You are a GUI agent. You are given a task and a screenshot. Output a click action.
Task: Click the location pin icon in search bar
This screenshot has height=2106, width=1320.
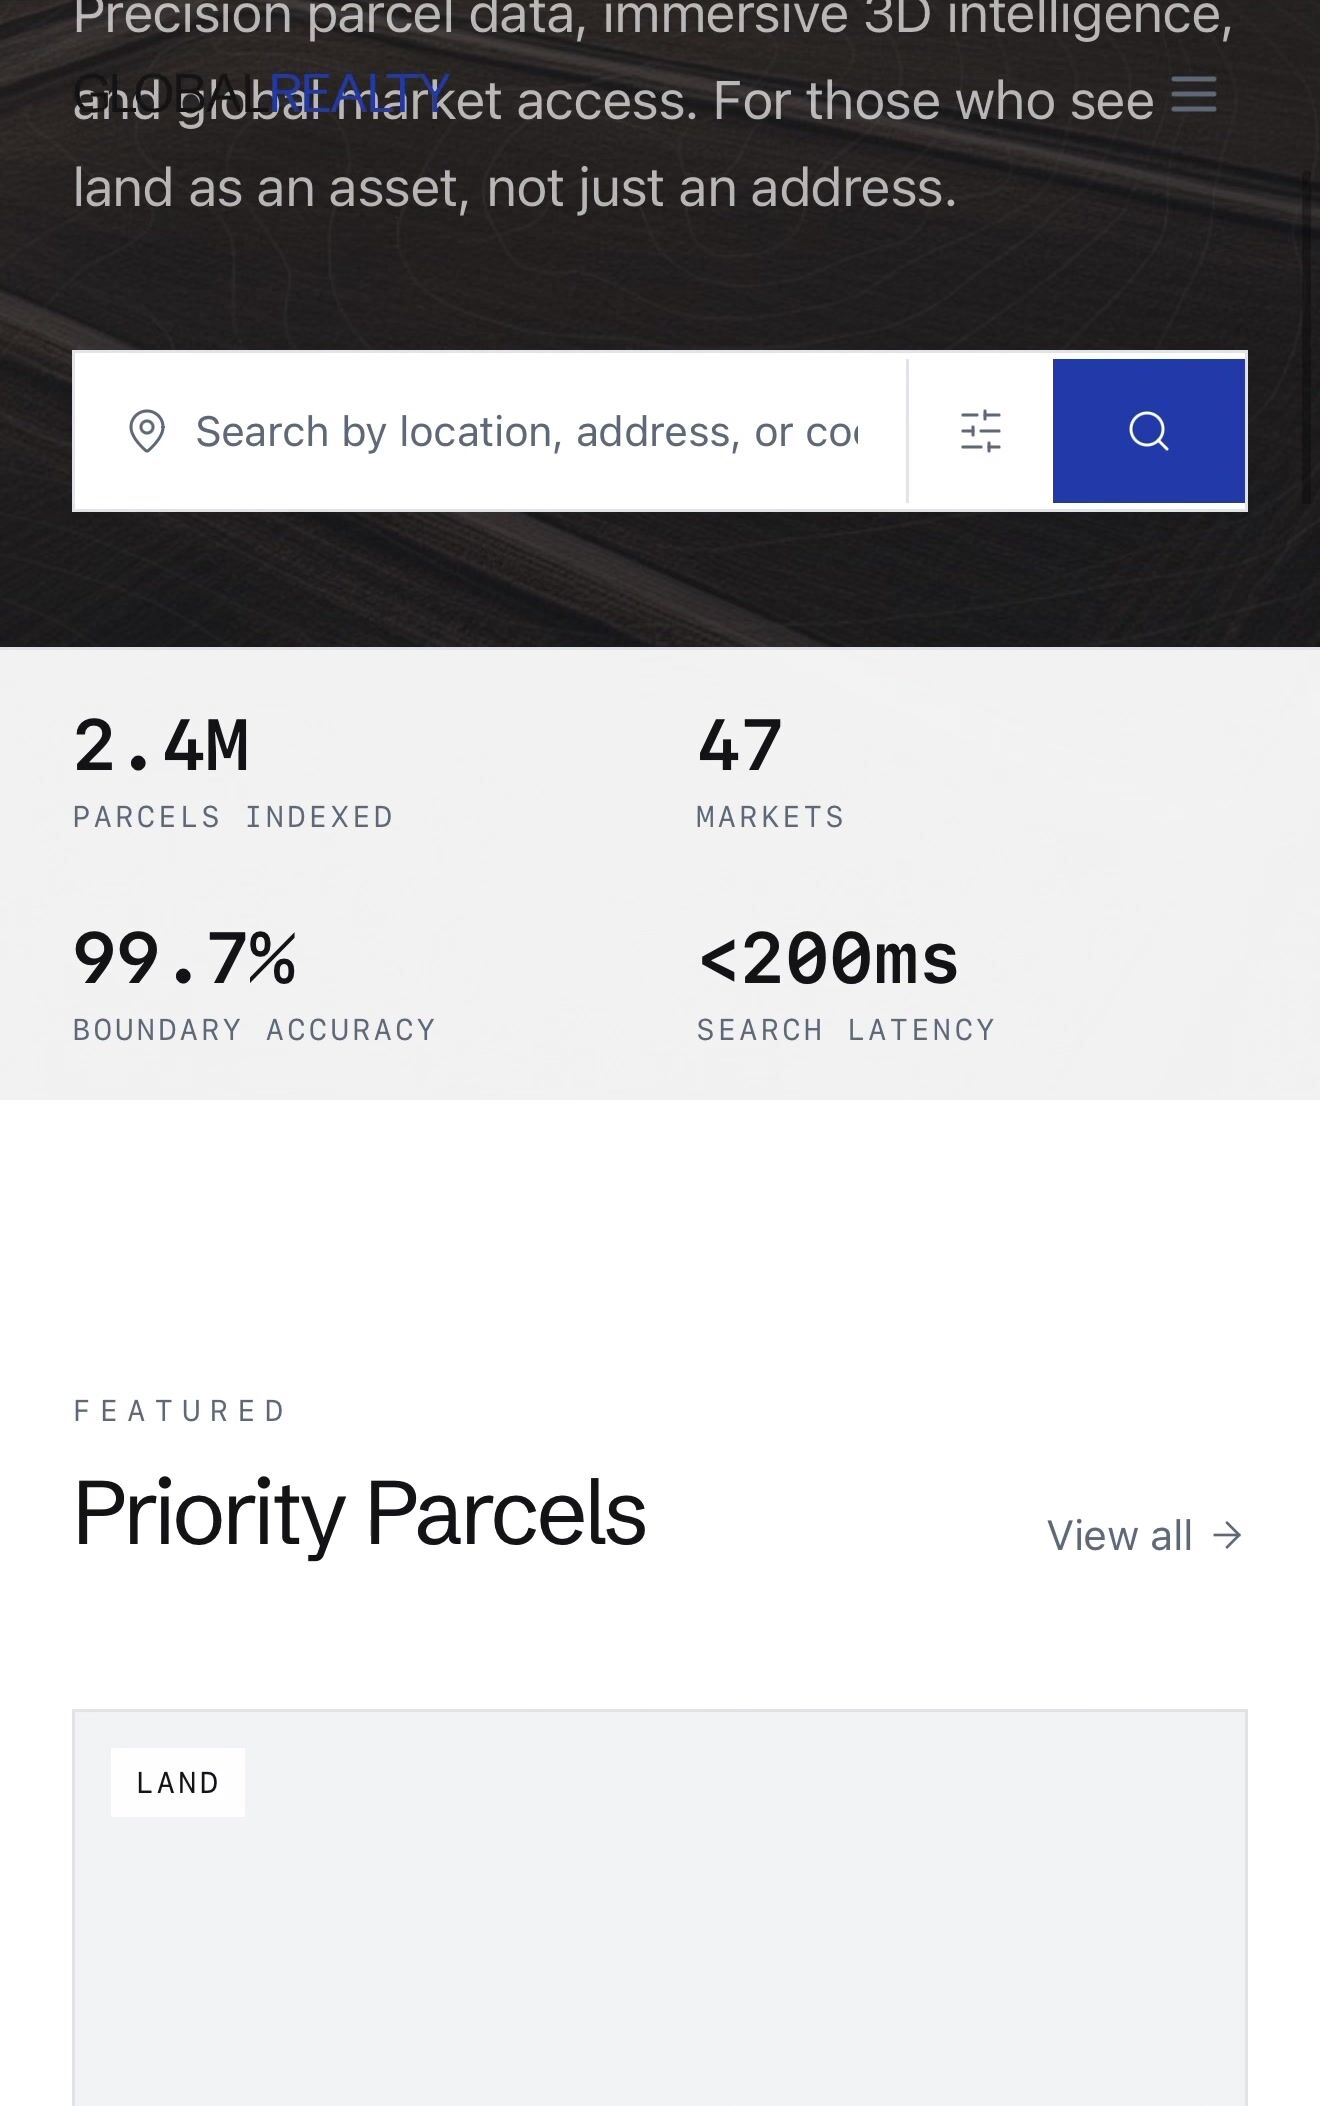[147, 431]
